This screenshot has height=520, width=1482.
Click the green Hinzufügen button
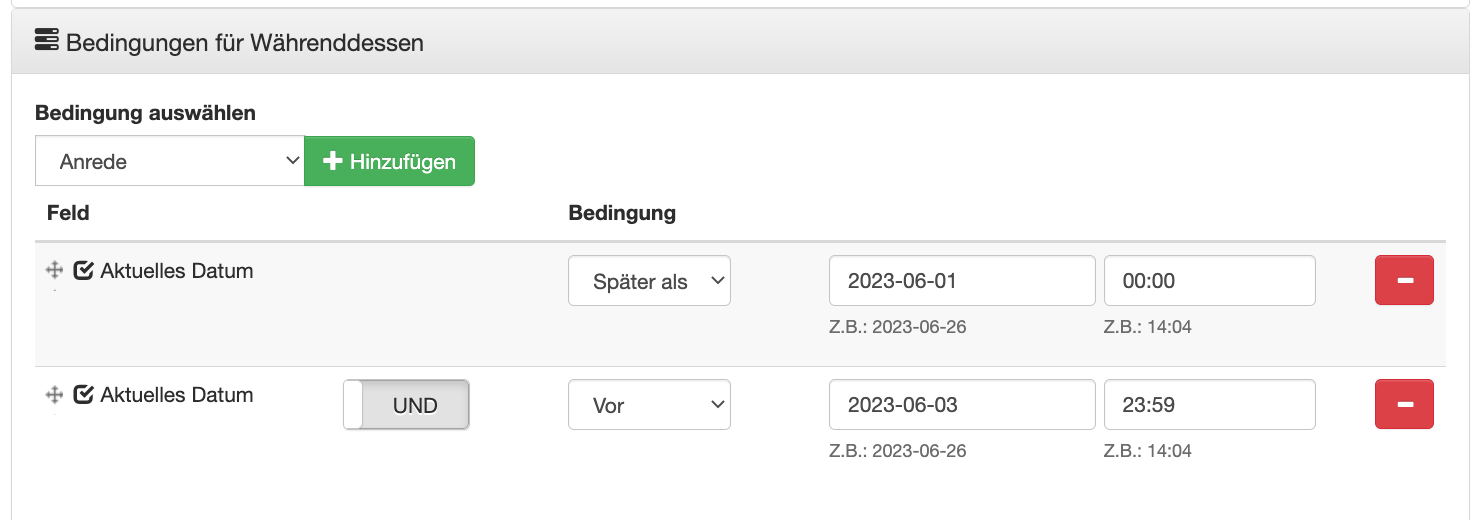tap(389, 161)
